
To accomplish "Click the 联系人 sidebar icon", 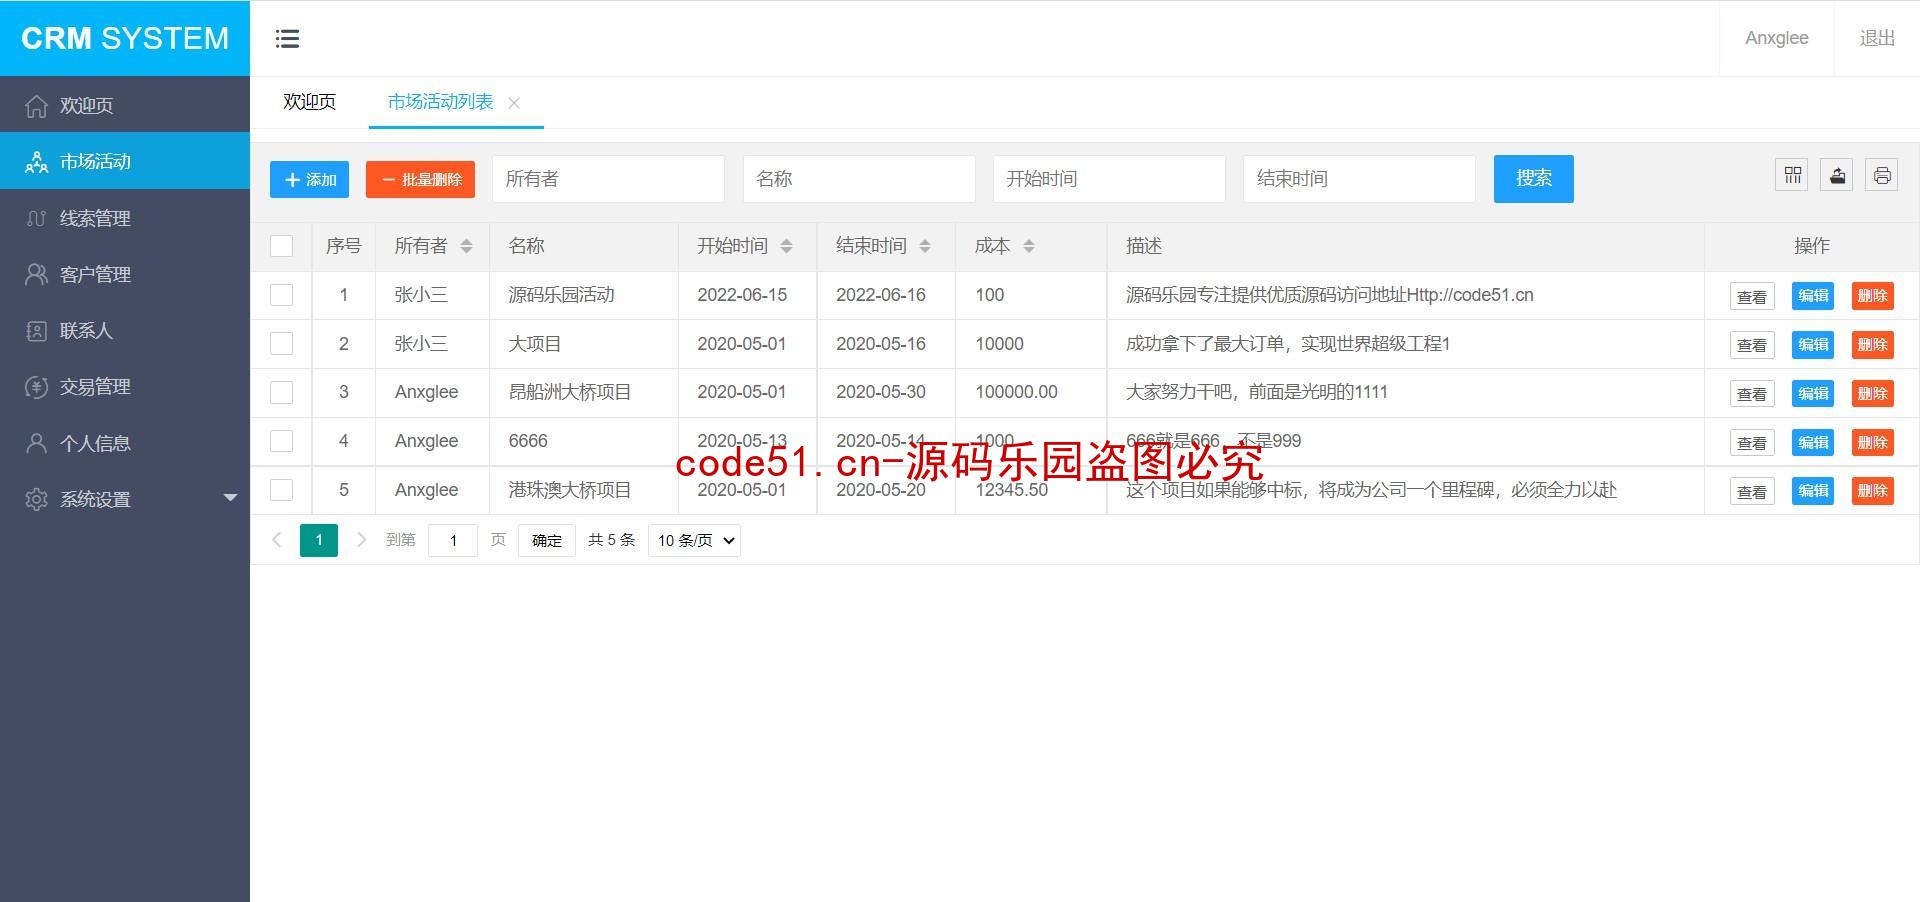I will [36, 330].
